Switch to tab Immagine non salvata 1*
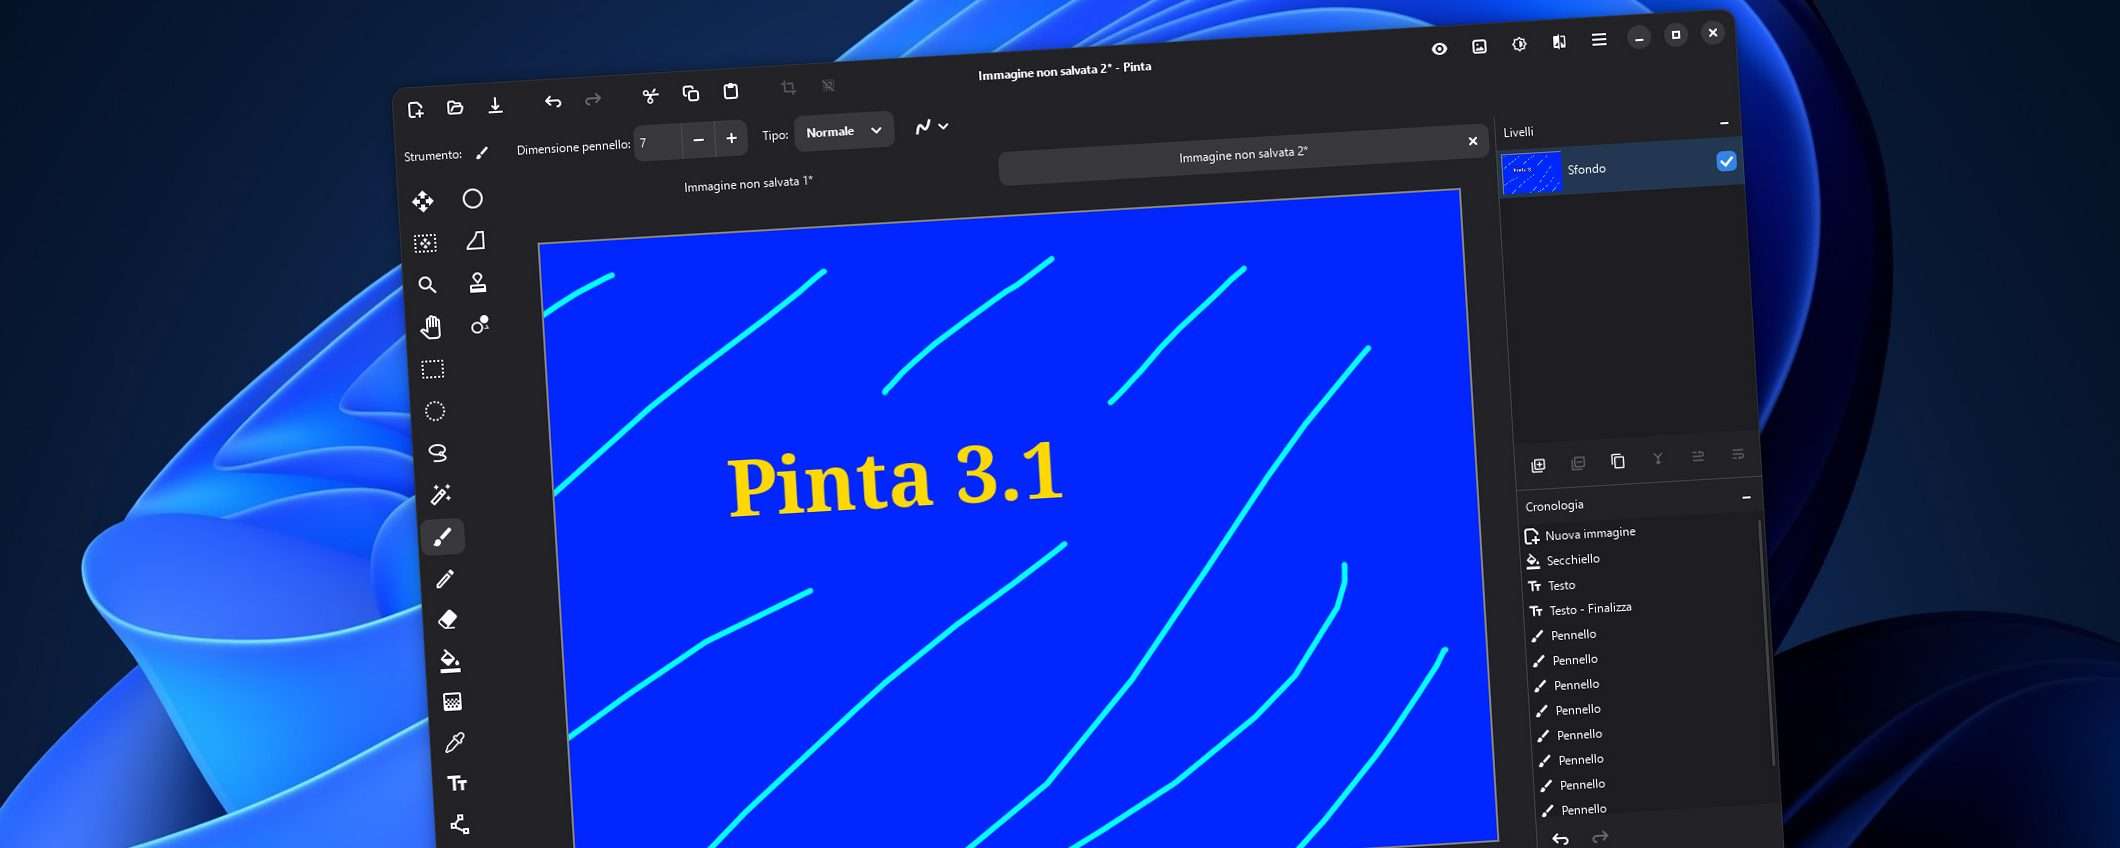This screenshot has height=848, width=2120. click(x=748, y=184)
